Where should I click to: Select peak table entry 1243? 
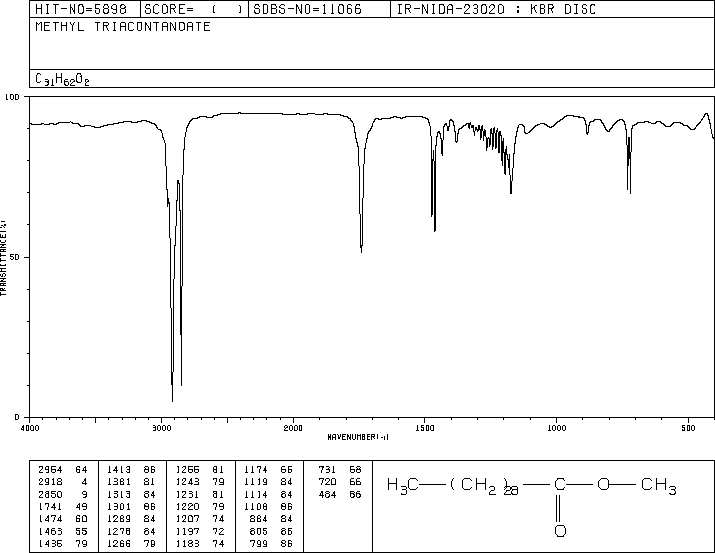pos(200,482)
